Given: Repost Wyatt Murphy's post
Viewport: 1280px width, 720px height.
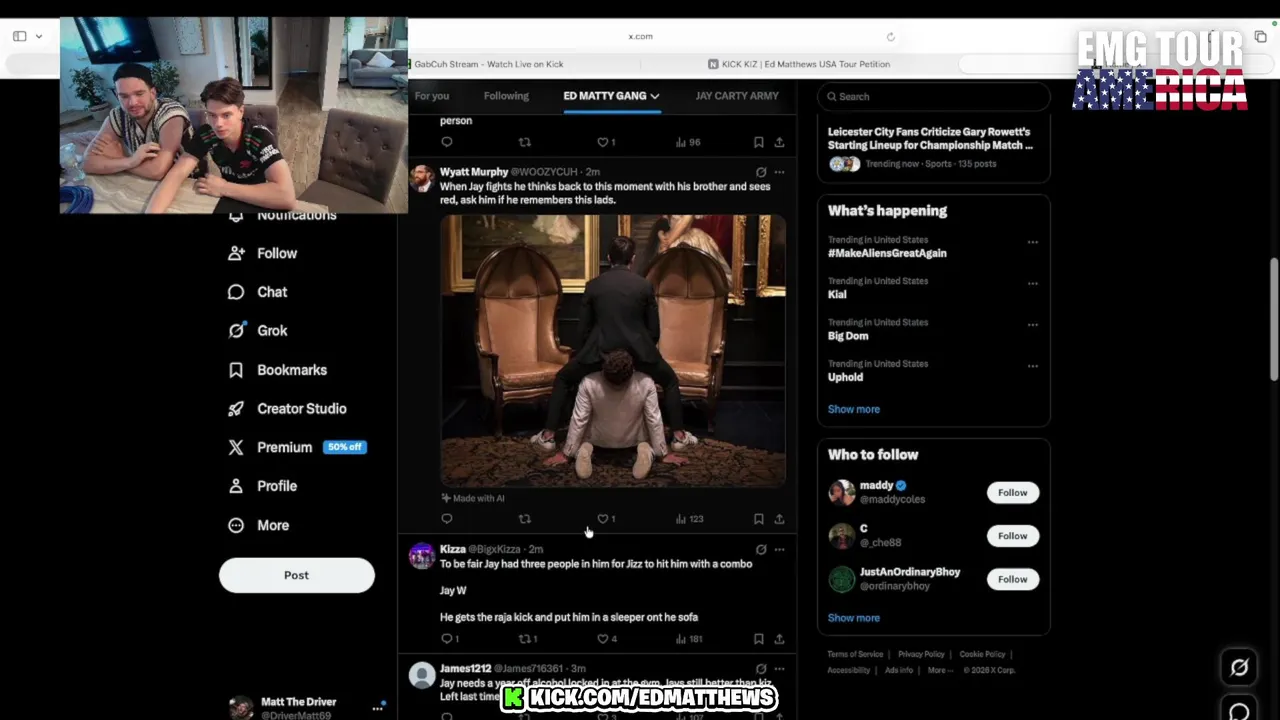Looking at the screenshot, I should [525, 519].
